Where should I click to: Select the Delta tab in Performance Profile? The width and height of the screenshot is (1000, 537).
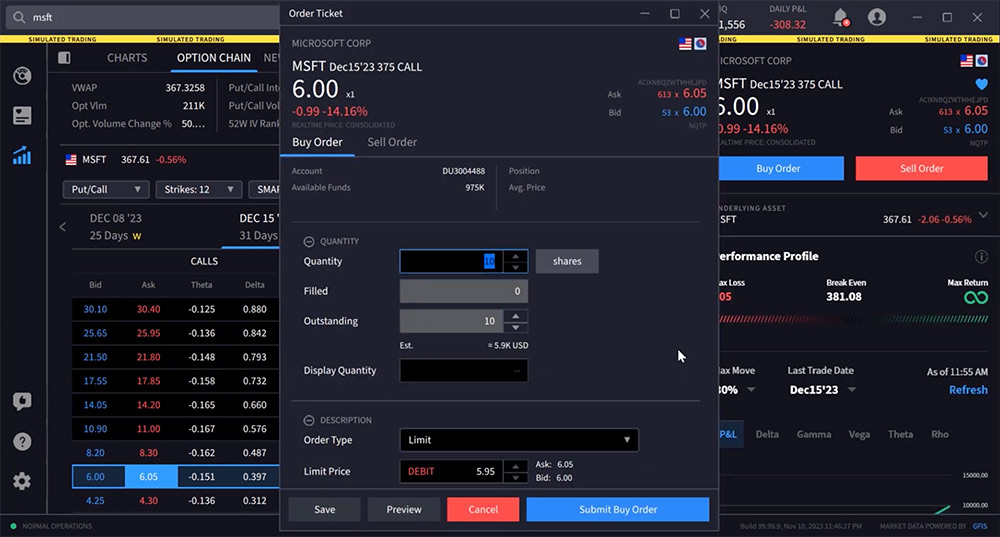coord(767,434)
